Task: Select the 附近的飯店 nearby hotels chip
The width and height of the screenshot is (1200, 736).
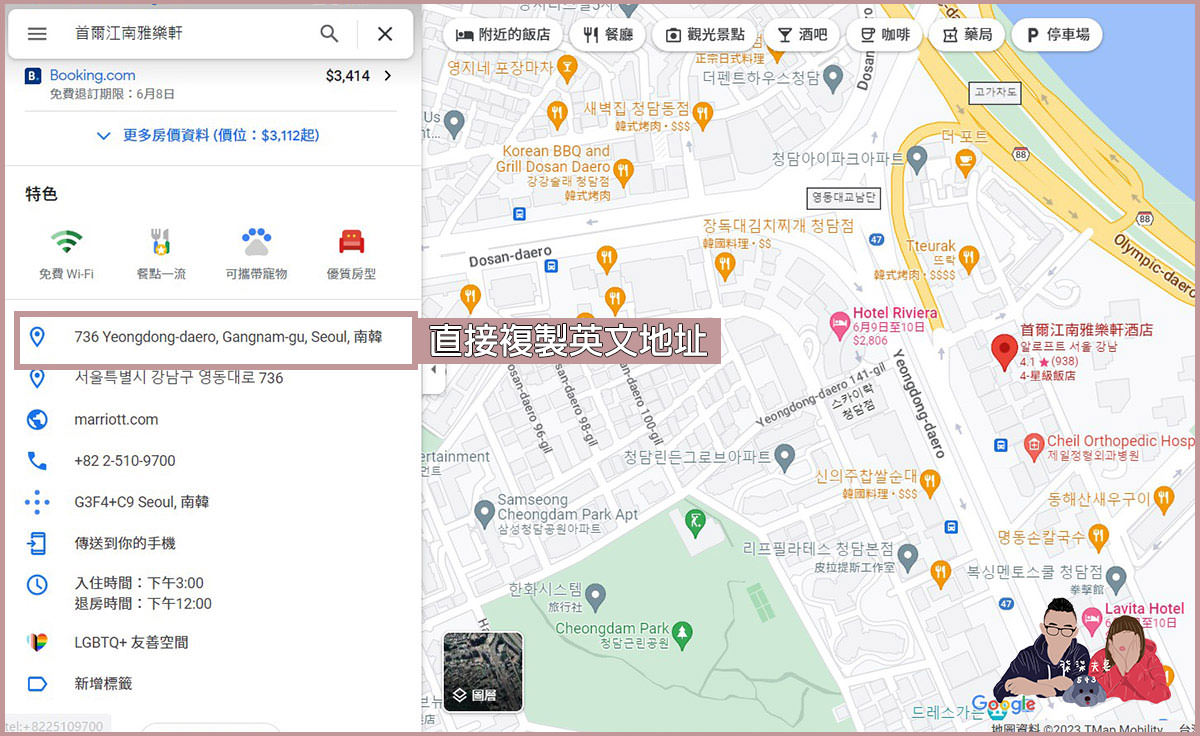Action: 503,34
